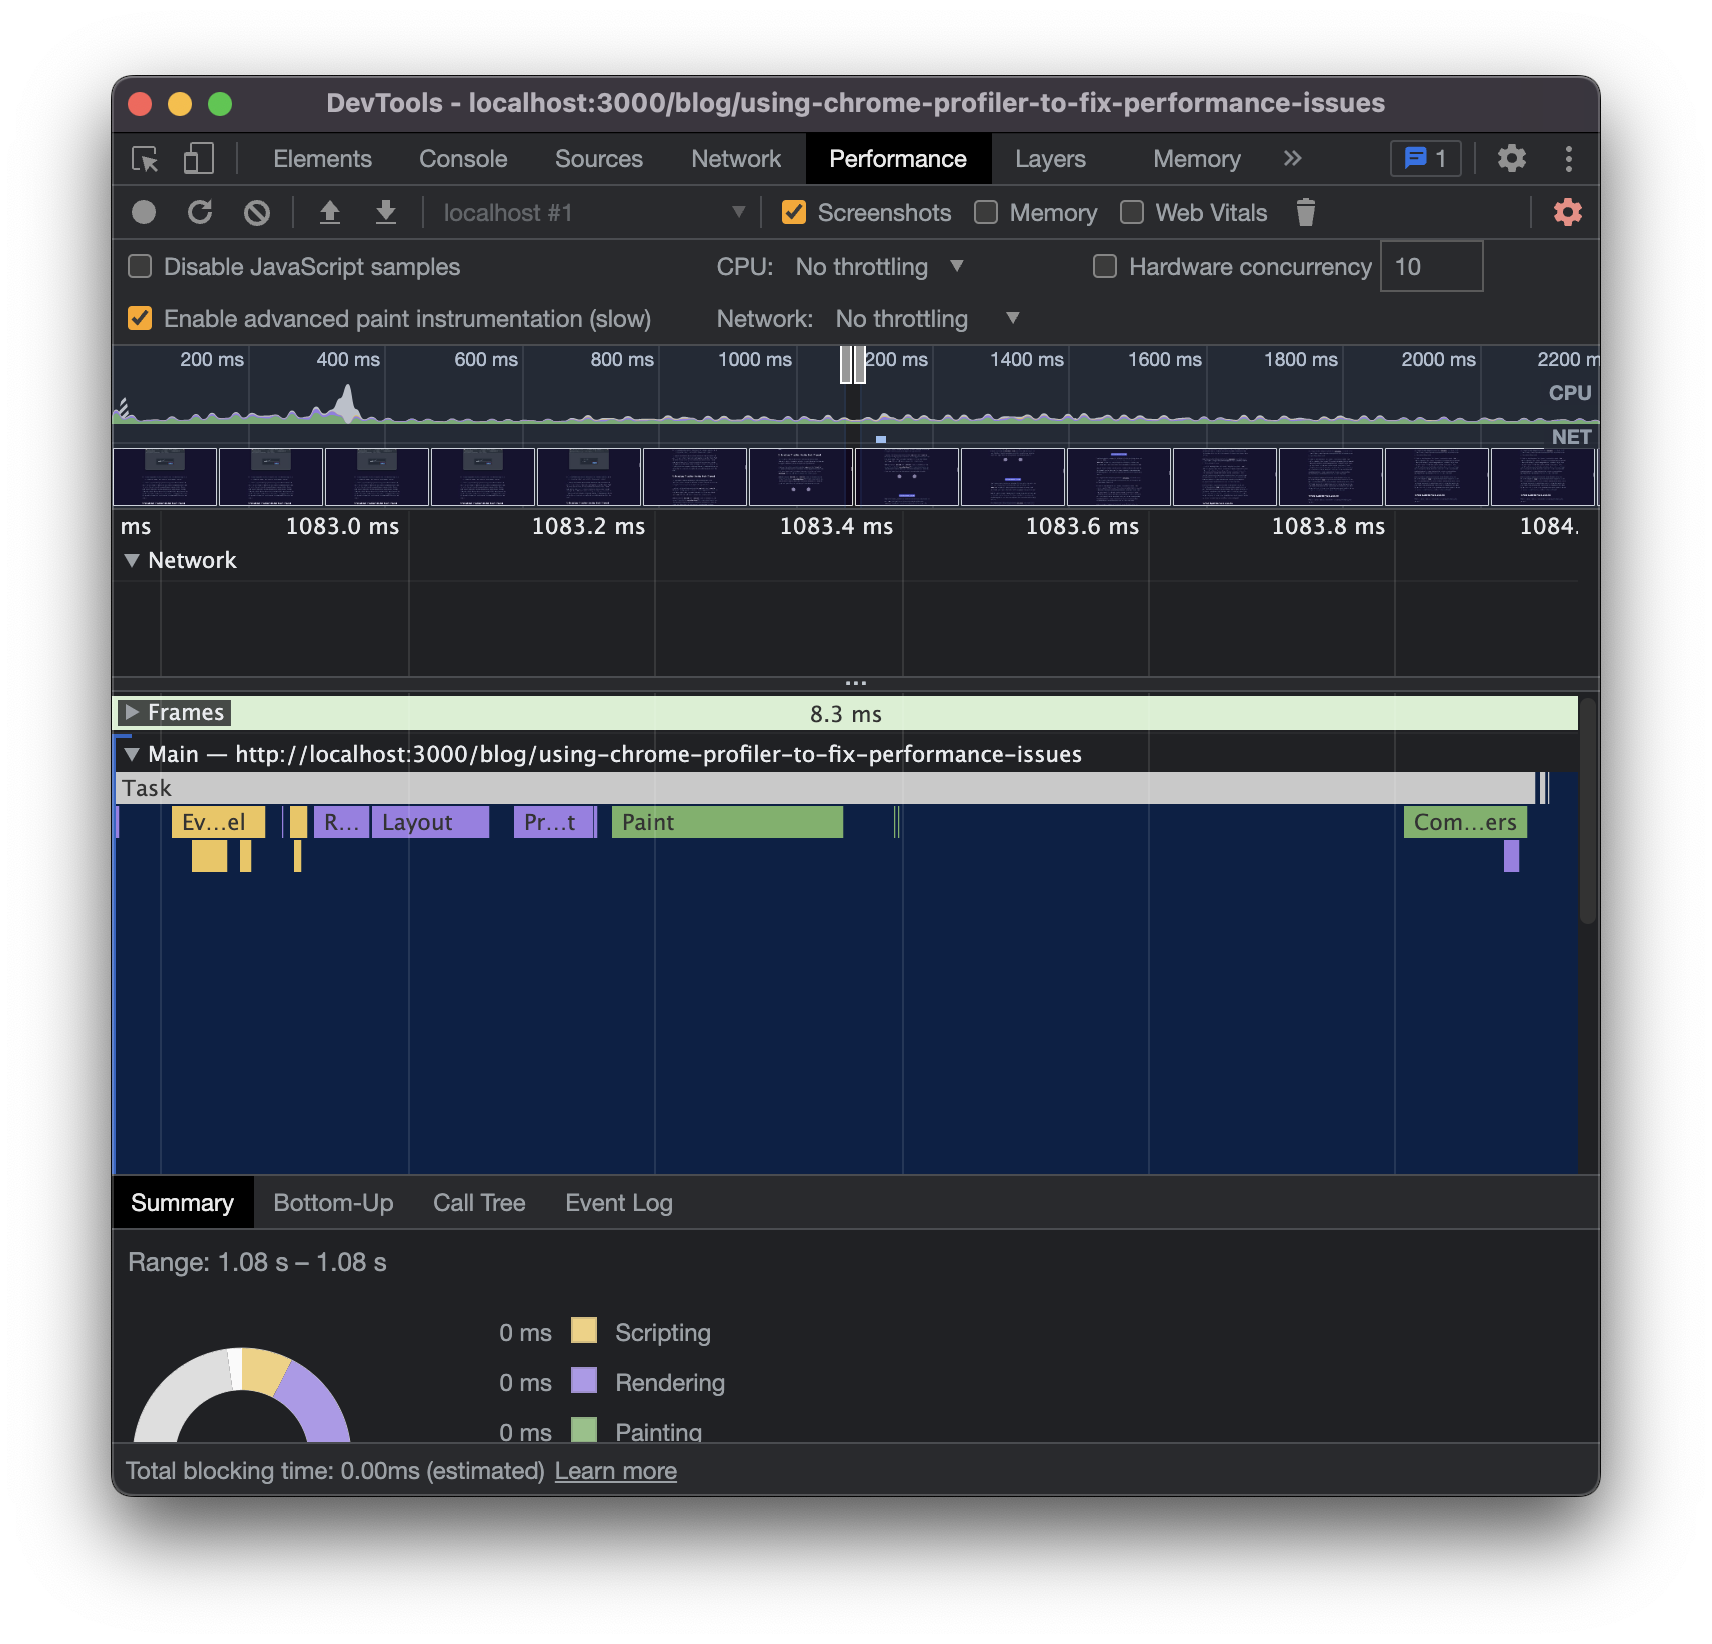Switch to the Console tab
This screenshot has height=1644, width=1712.
click(463, 159)
